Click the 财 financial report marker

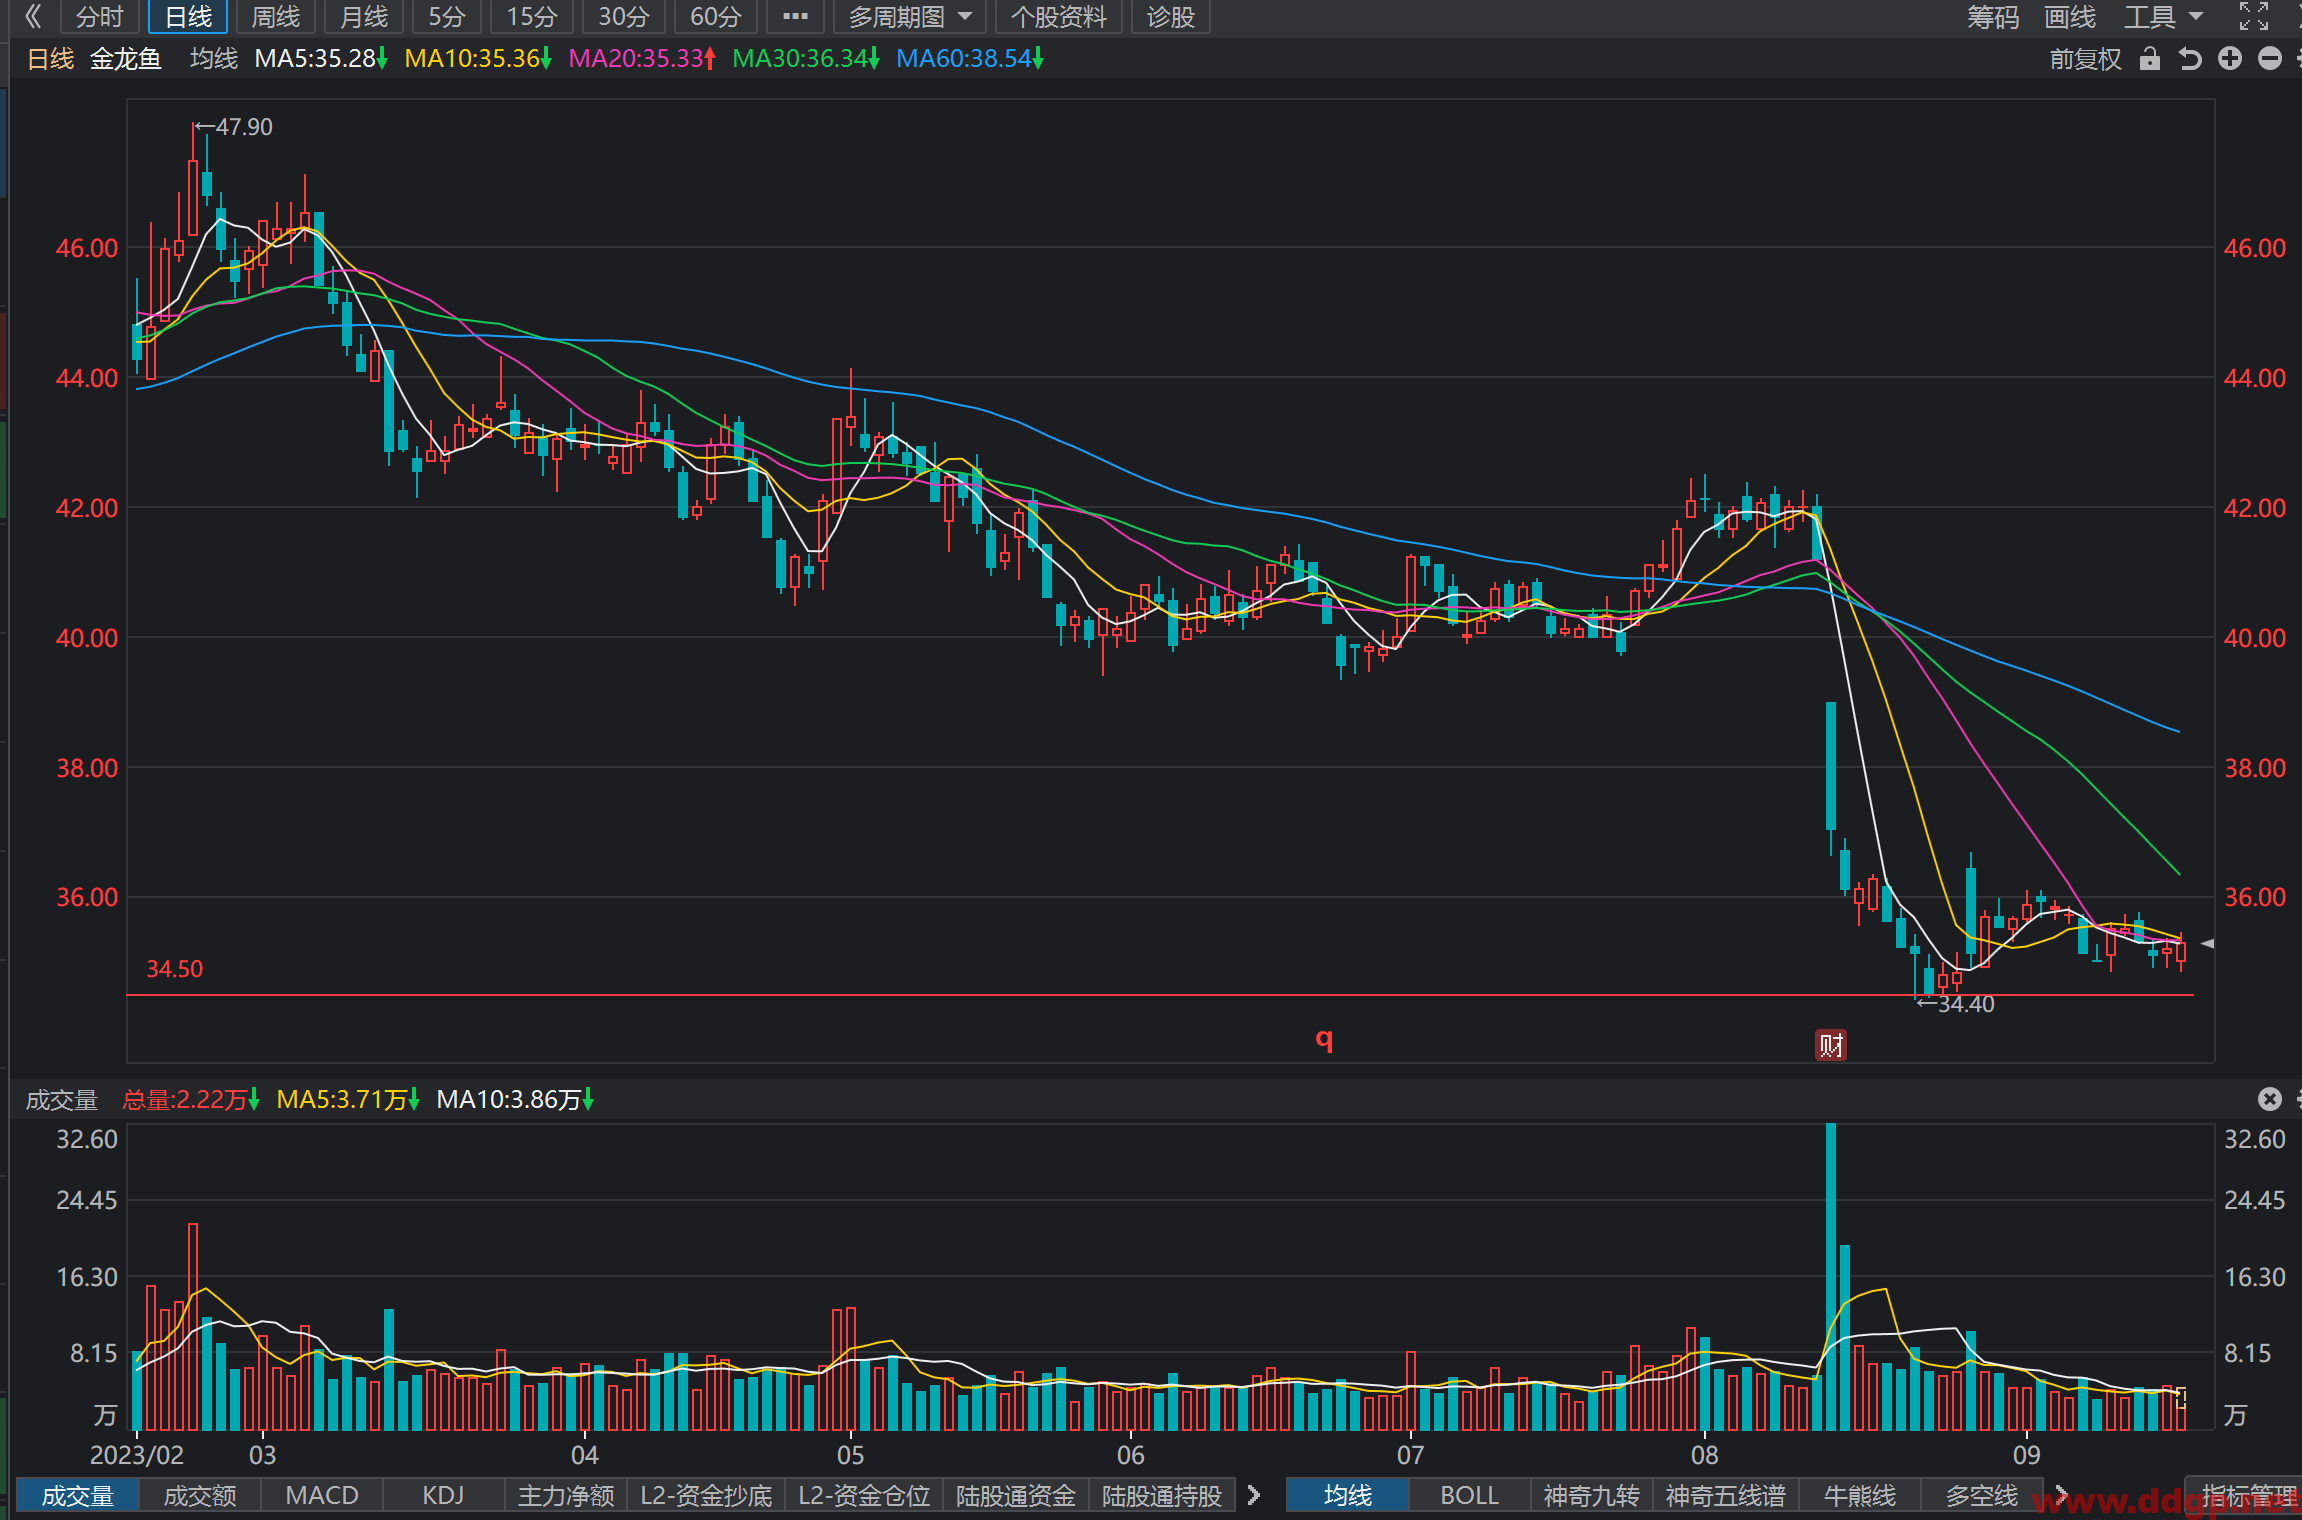tap(1831, 1045)
